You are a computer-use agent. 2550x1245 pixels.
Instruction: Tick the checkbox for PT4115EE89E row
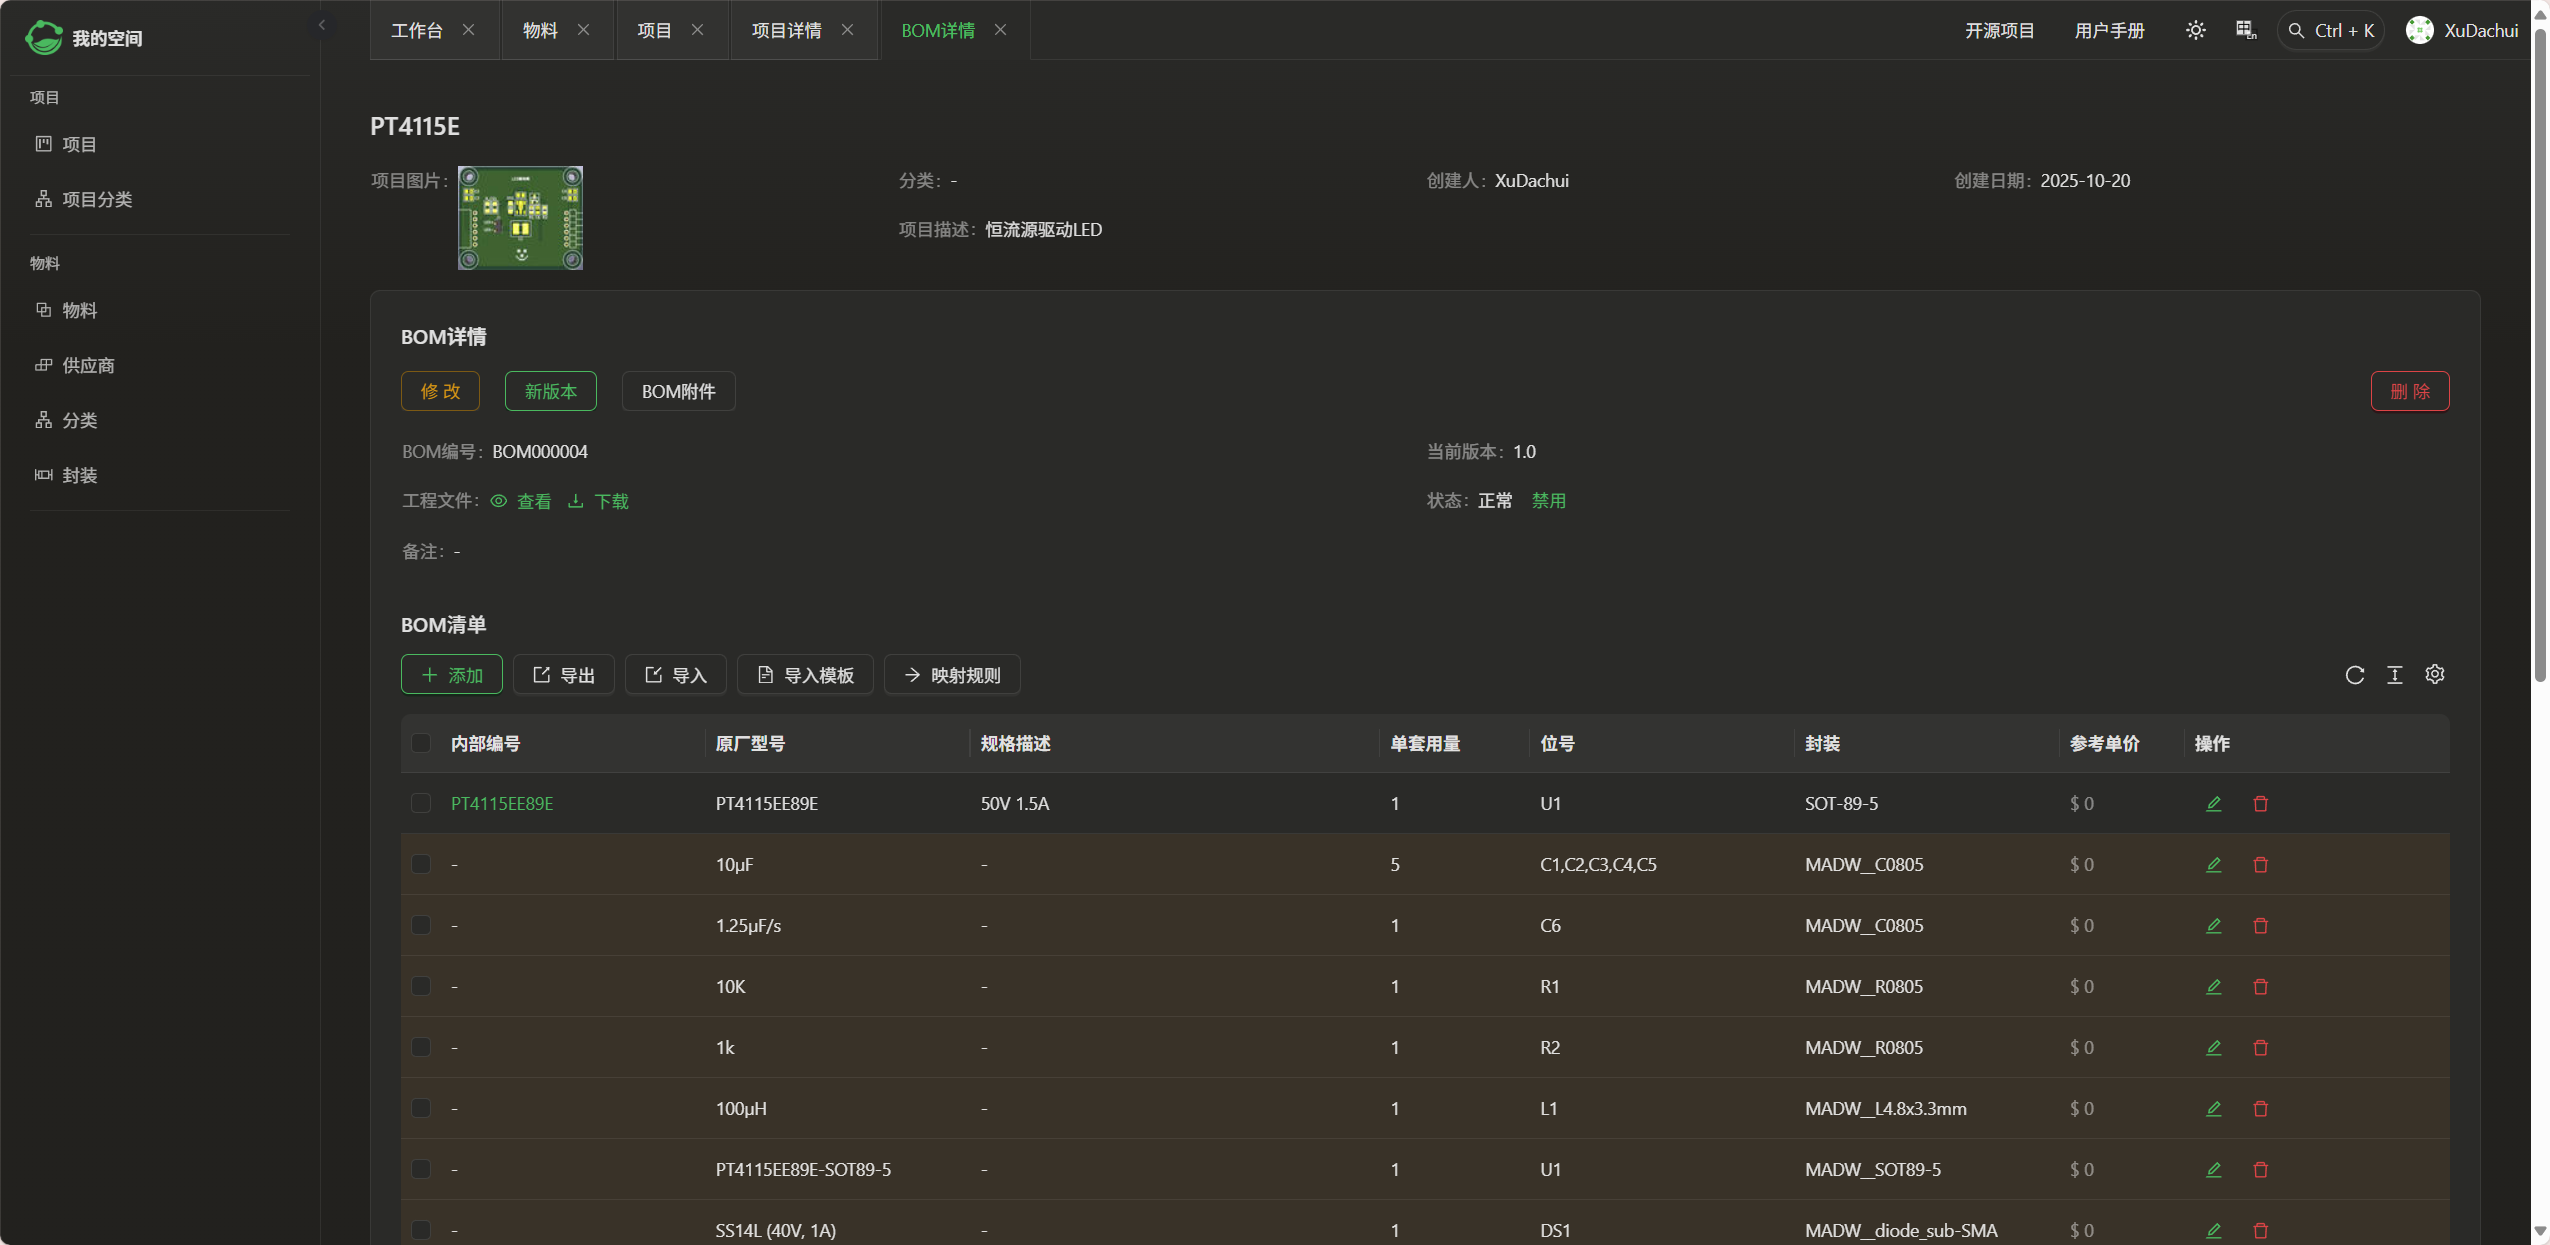tap(421, 804)
